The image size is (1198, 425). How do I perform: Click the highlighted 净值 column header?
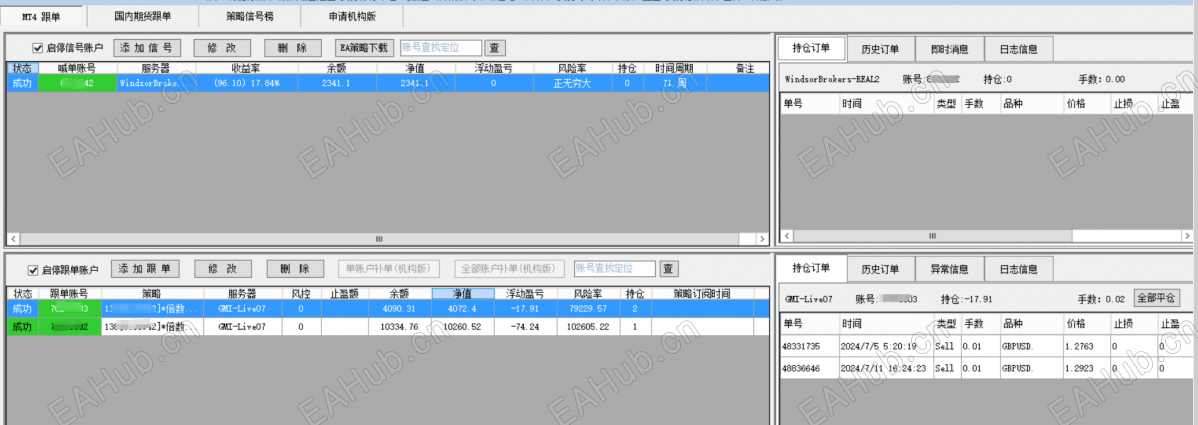coord(464,294)
